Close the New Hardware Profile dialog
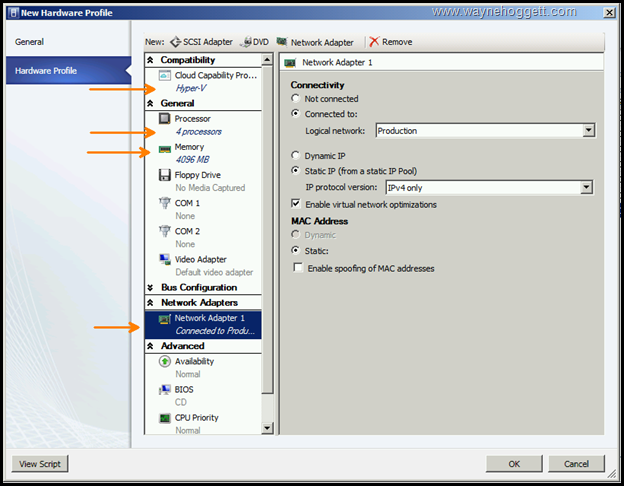624x486 pixels. (x=609, y=13)
